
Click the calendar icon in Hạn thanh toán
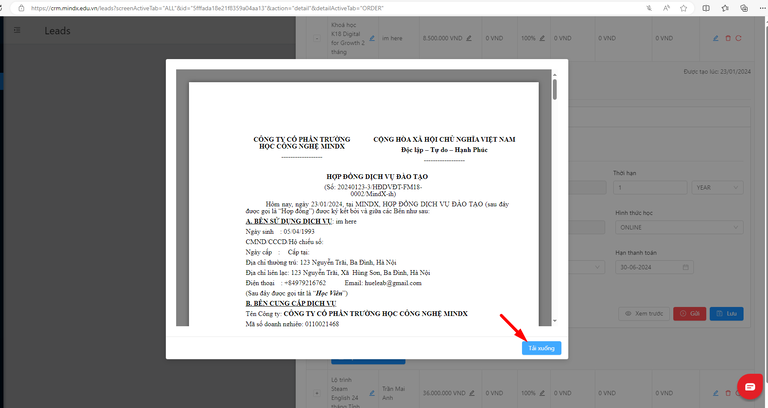[x=686, y=267]
